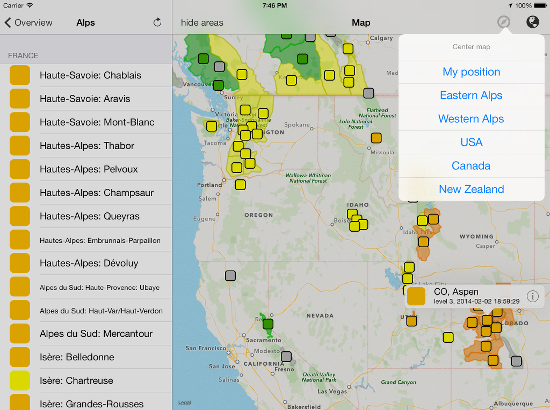Image resolution: width=550 pixels, height=410 pixels.
Task: Open Alpes du Sud: Haute Provence Ubaye row
Action: (86, 287)
